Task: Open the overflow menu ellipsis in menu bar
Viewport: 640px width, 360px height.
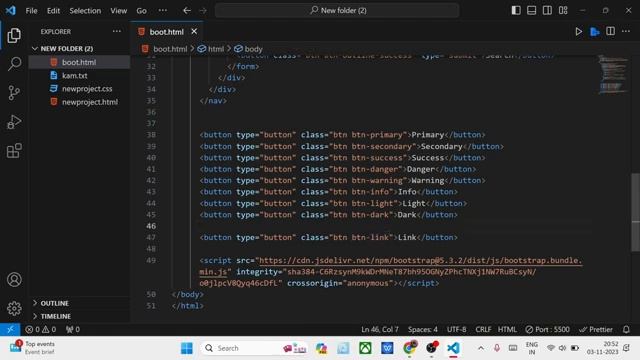Action: pos(162,11)
